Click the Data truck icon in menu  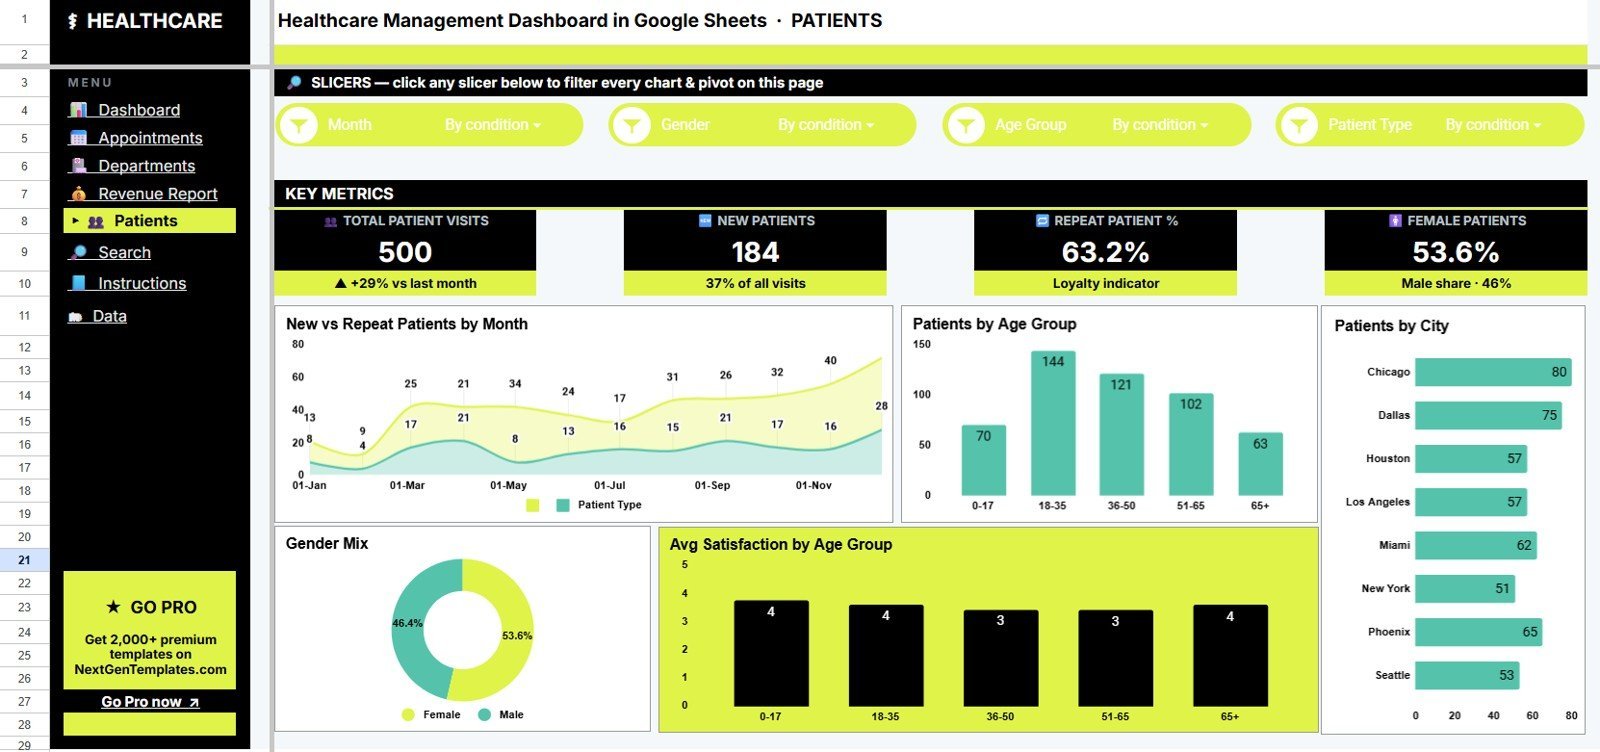click(75, 317)
